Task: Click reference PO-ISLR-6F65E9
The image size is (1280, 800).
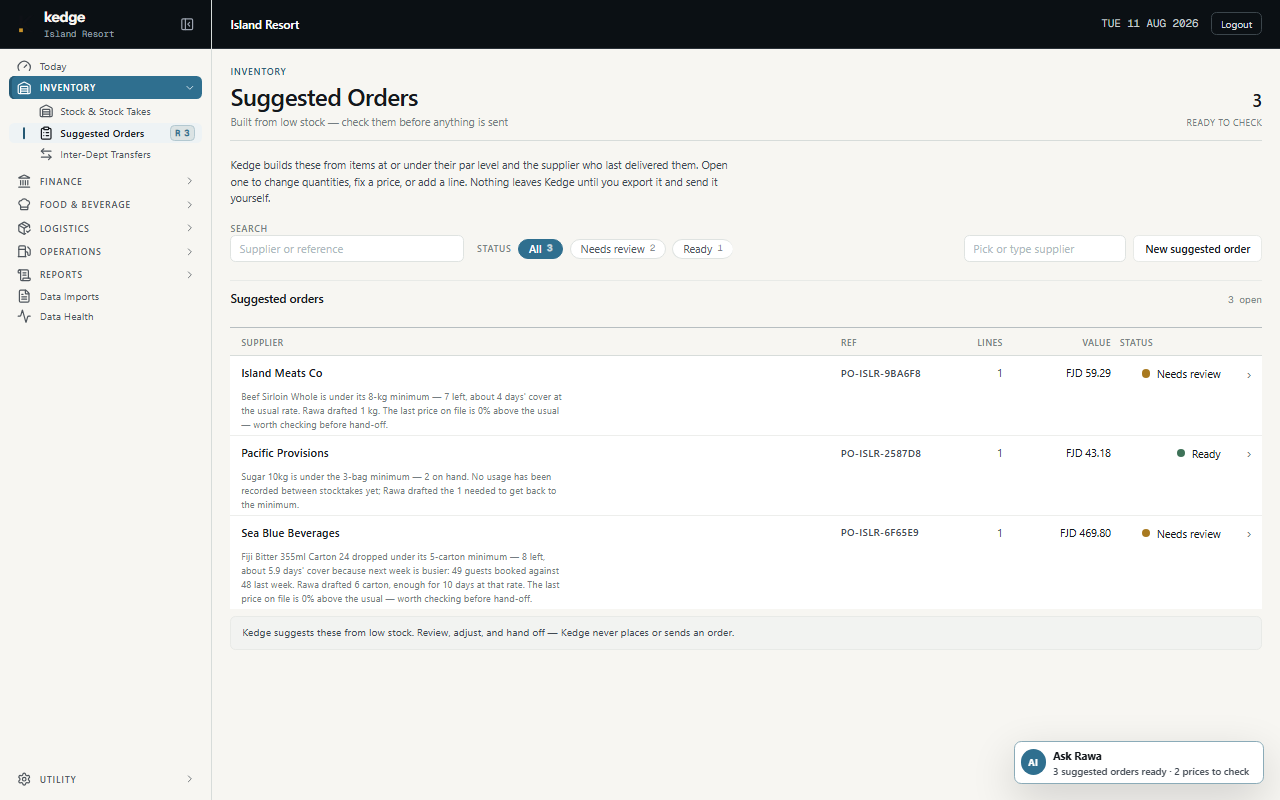Action: (x=880, y=533)
